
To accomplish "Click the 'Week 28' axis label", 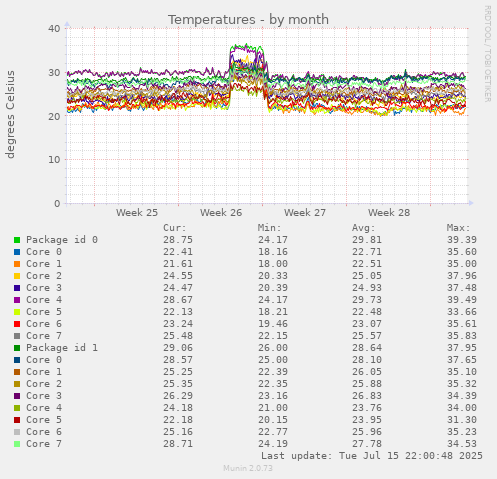I will pyautogui.click(x=389, y=213).
